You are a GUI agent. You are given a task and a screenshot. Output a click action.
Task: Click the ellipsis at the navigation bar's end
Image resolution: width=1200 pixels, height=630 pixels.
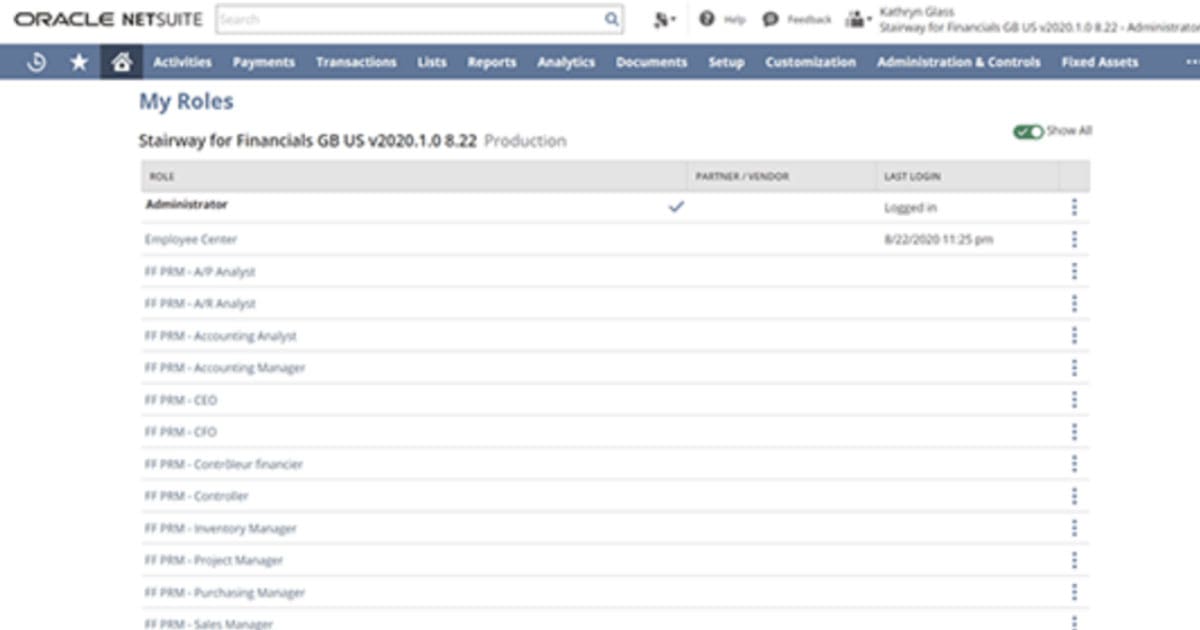coord(1193,62)
